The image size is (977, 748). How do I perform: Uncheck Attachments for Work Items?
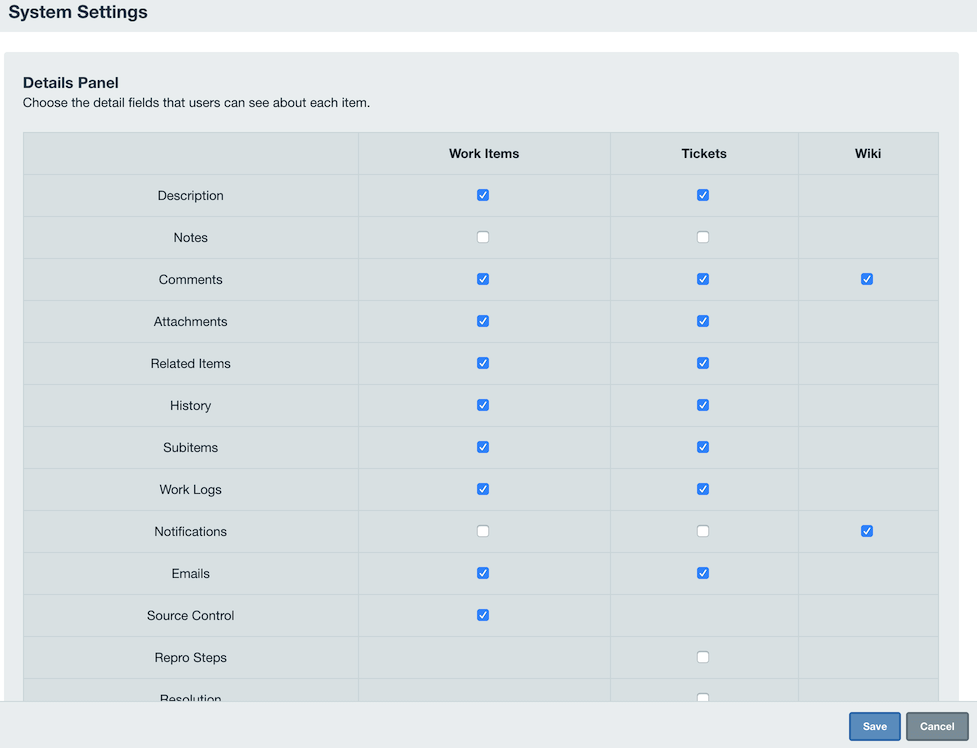click(x=483, y=321)
